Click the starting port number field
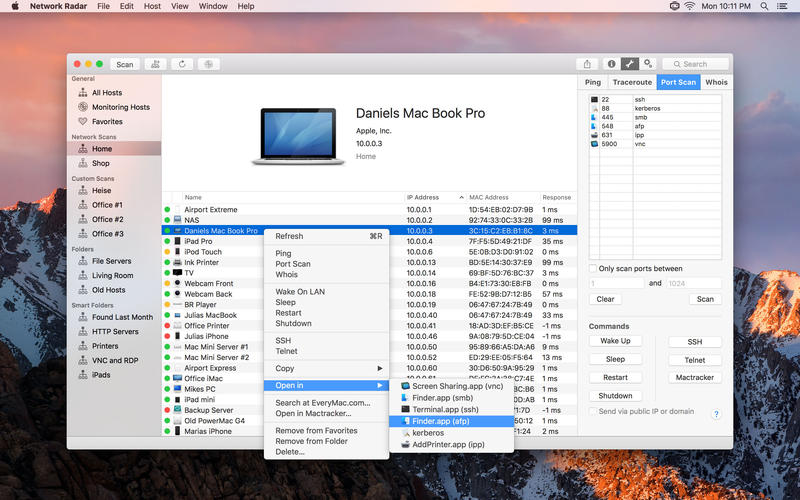Image resolution: width=800 pixels, height=500 pixels. (616, 283)
